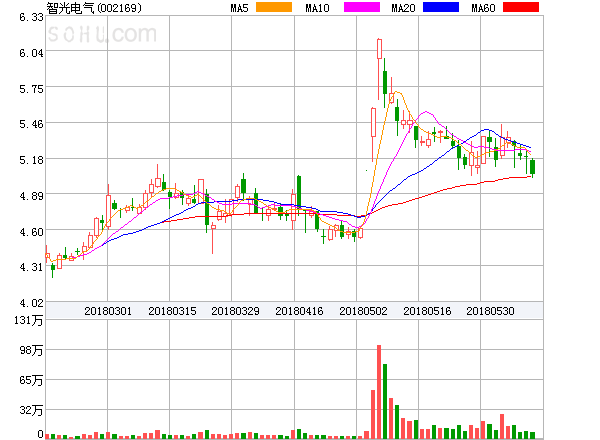
Task: Click the tallest red volume bar
Action: pyautogui.click(x=379, y=392)
